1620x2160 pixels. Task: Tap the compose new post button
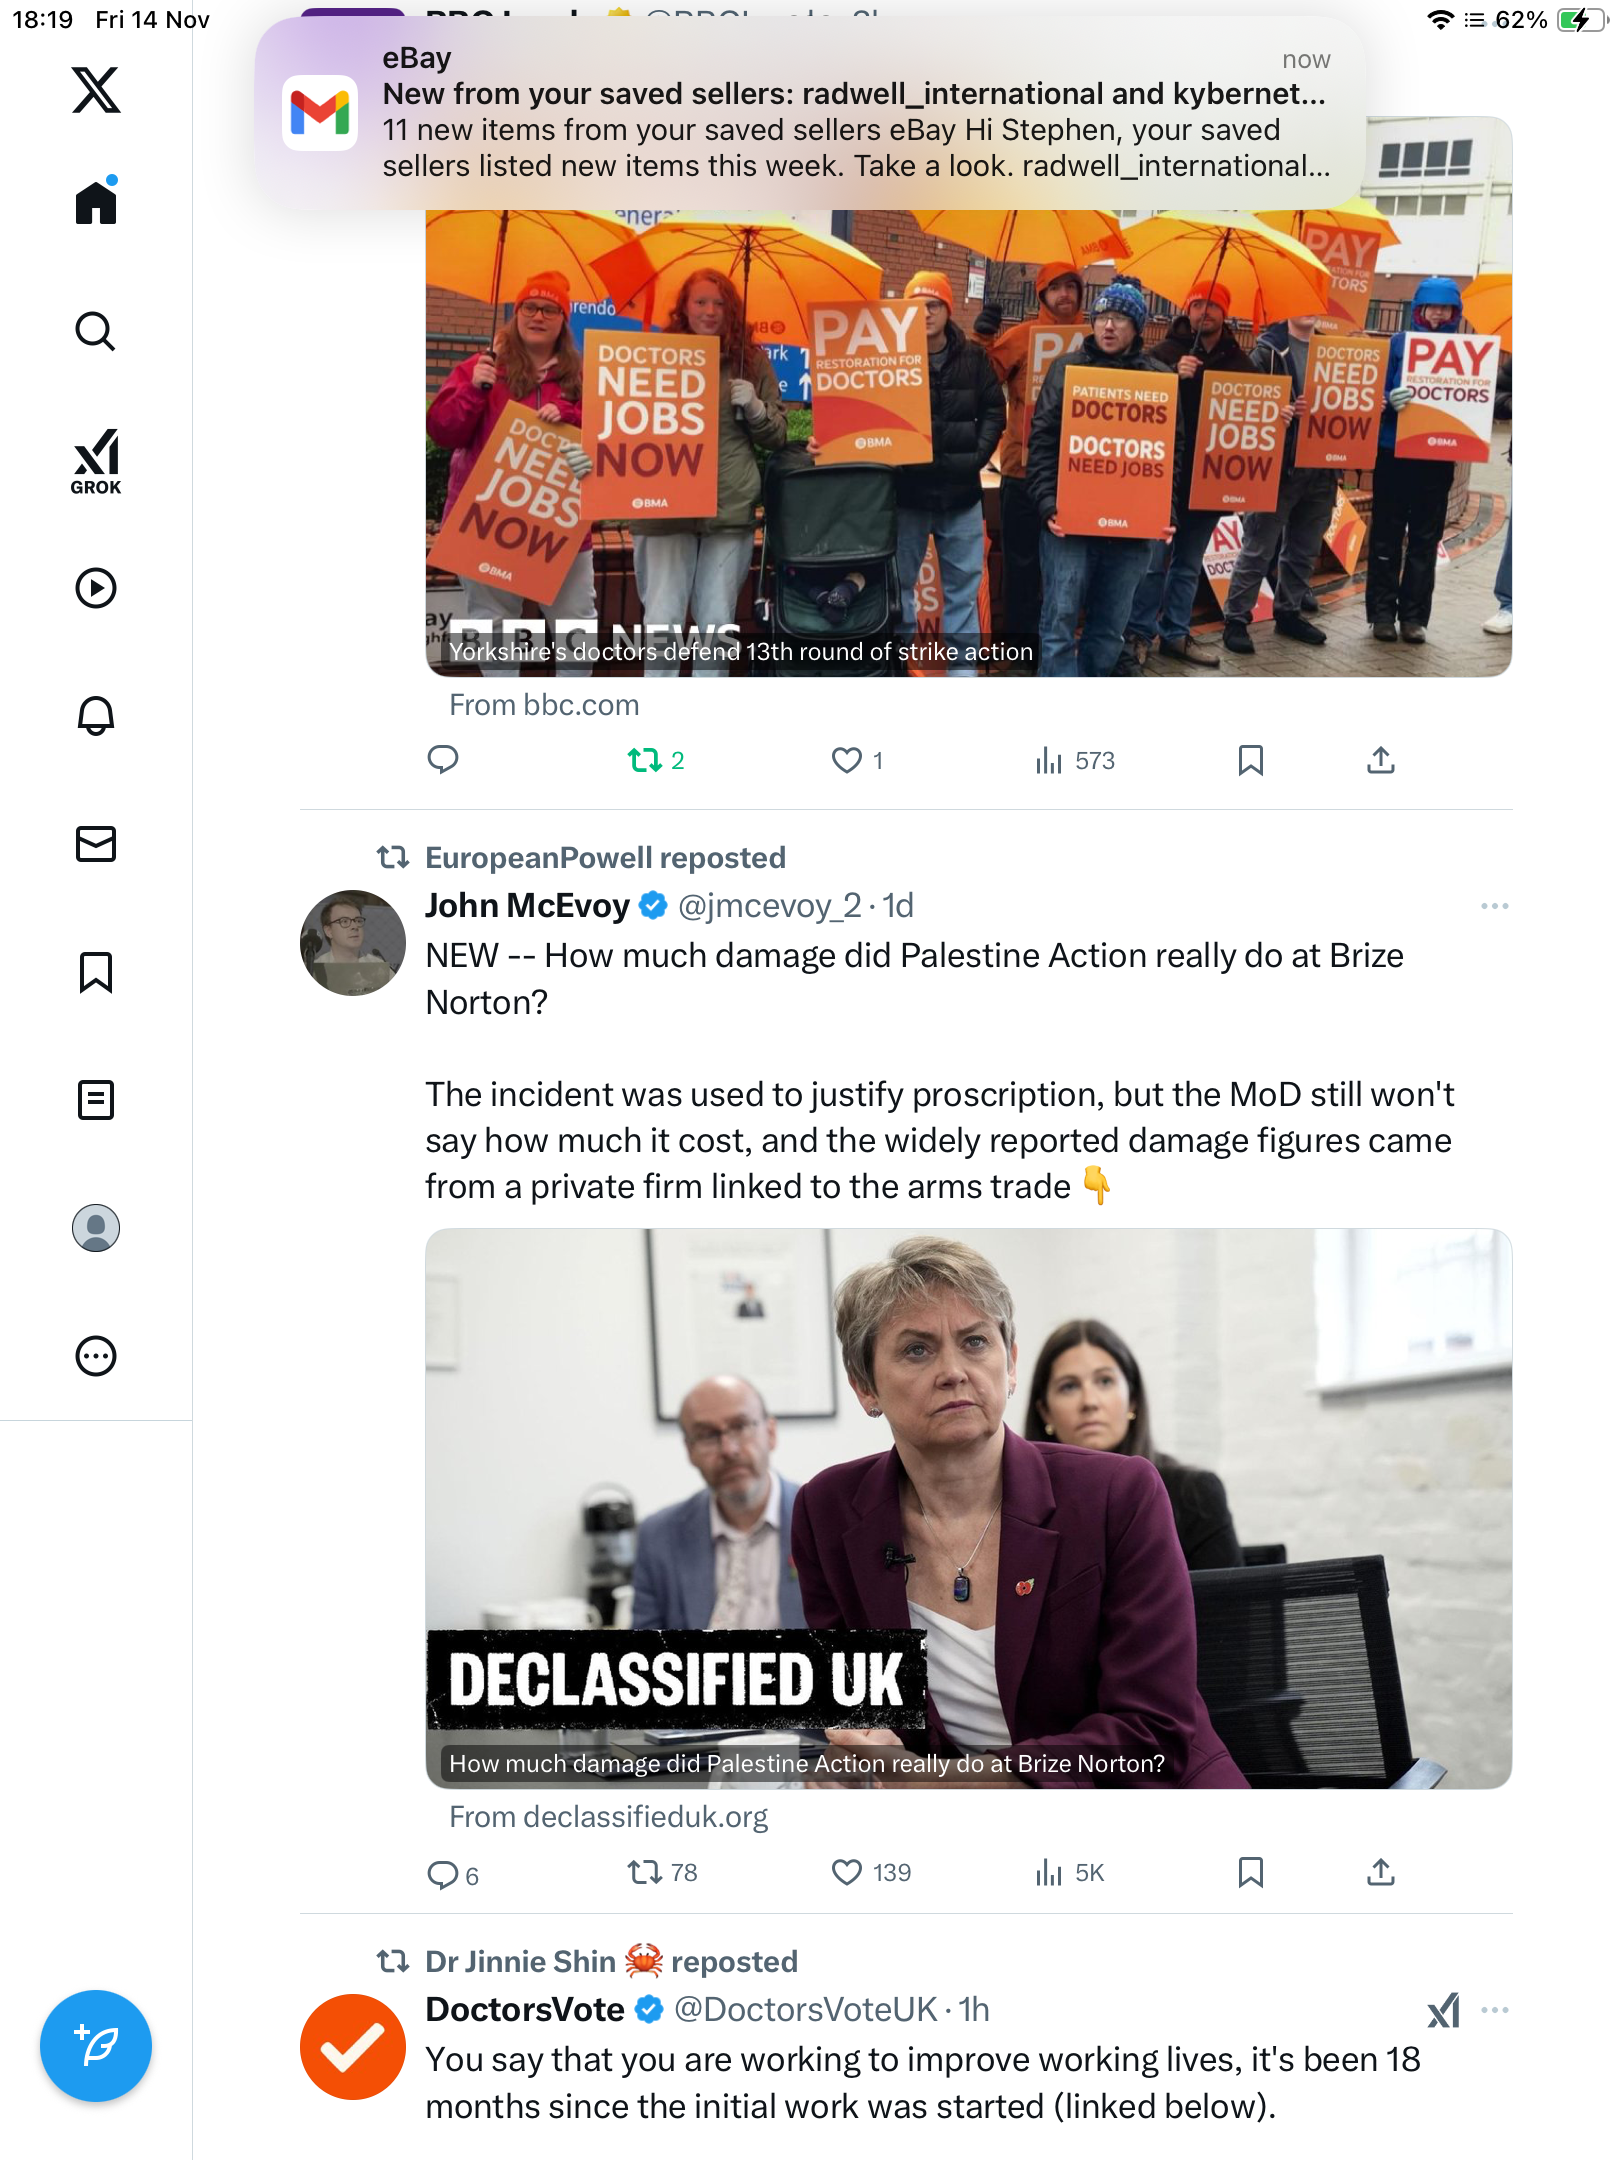point(96,2046)
